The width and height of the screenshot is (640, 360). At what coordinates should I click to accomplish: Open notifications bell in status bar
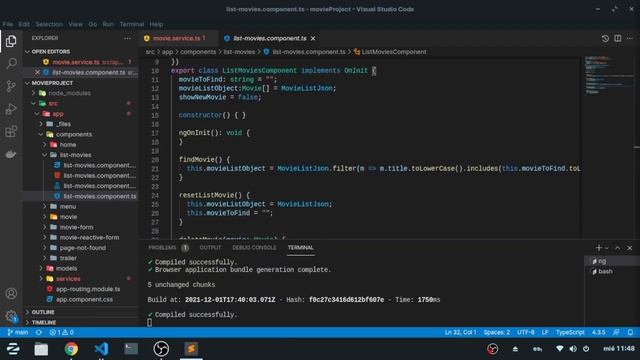[x=630, y=332]
